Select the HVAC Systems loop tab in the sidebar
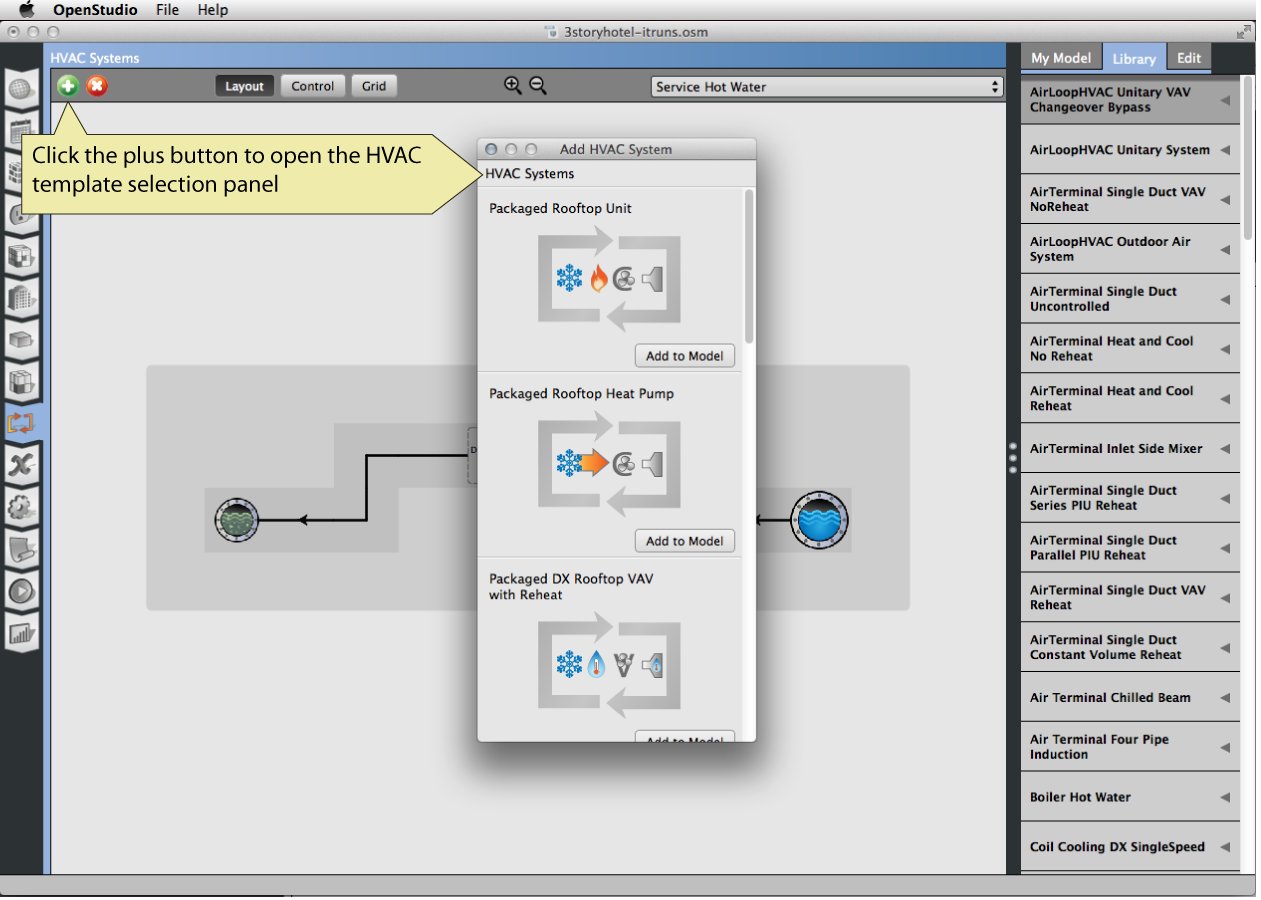The image size is (1261, 900). click(x=22, y=423)
